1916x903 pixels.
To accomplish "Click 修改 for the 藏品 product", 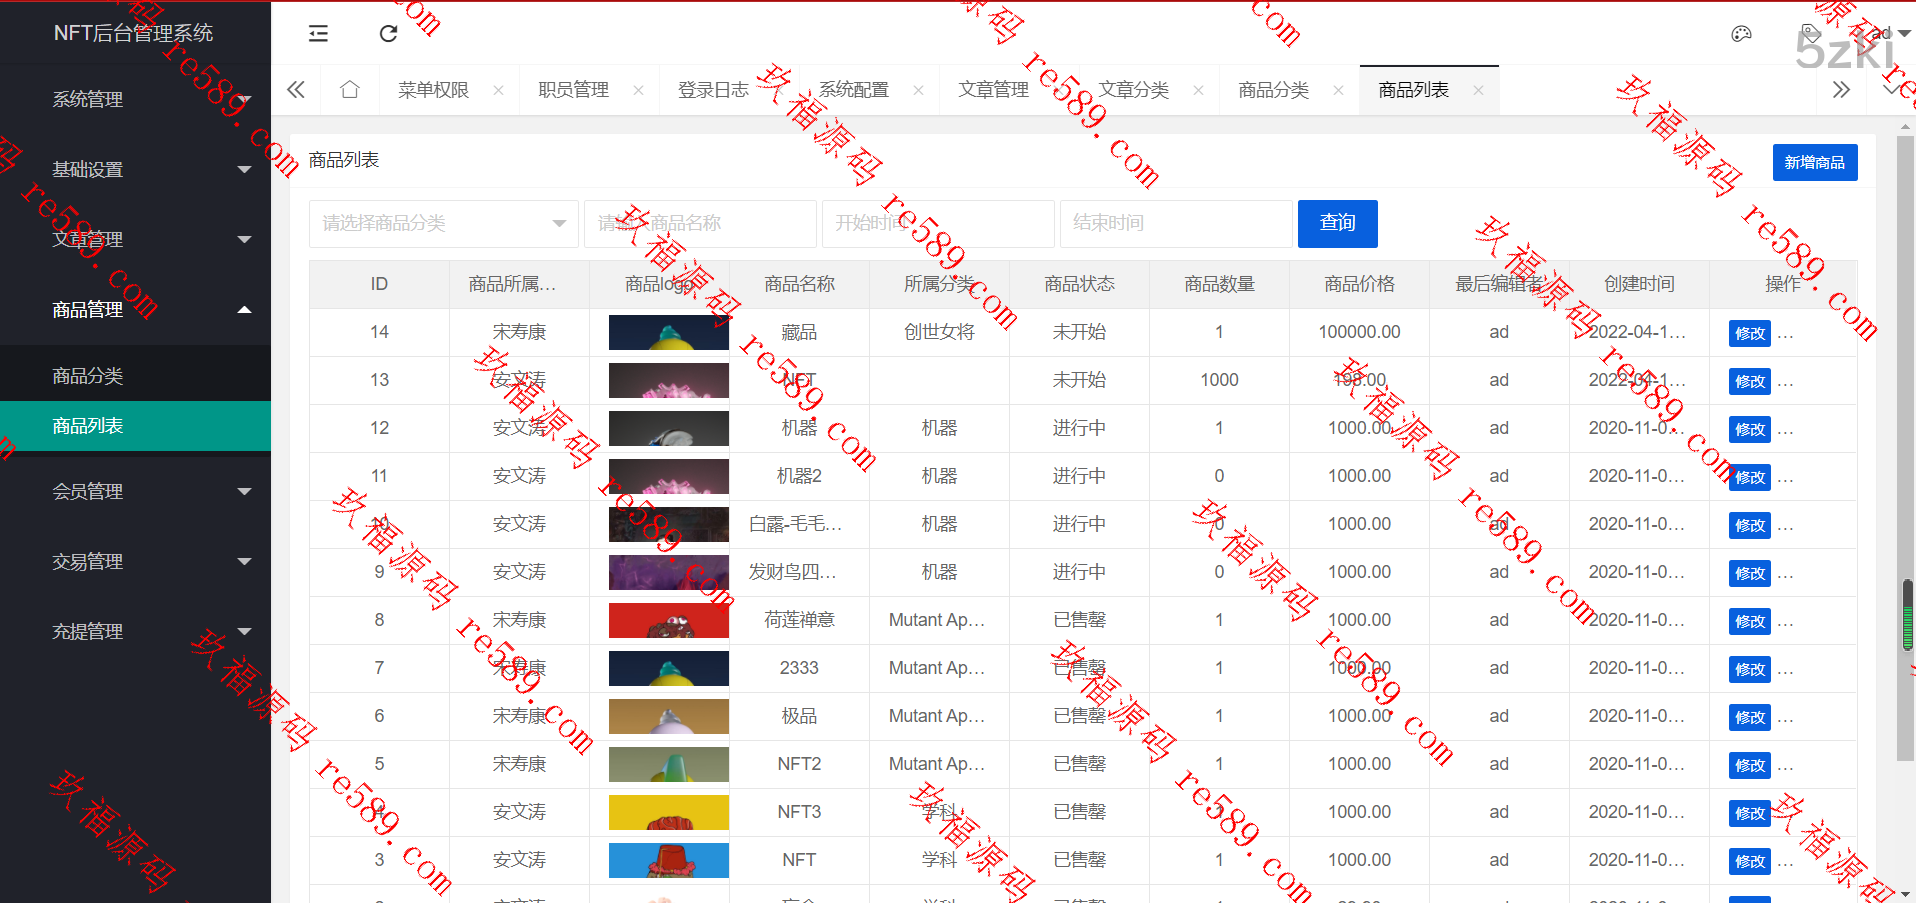I will (x=1748, y=333).
